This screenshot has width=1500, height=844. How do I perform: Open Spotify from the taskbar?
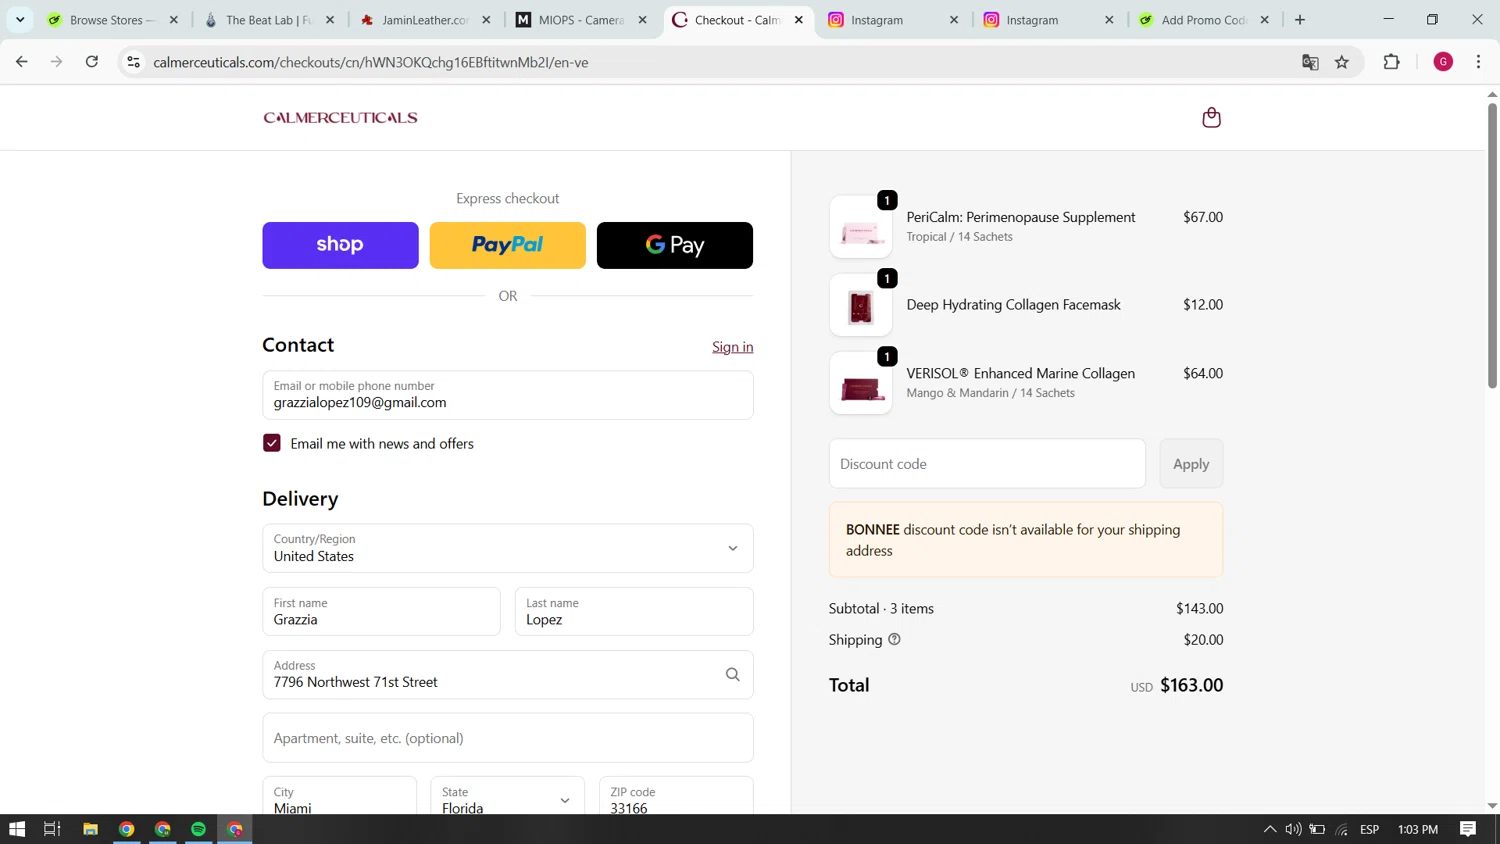click(x=198, y=829)
